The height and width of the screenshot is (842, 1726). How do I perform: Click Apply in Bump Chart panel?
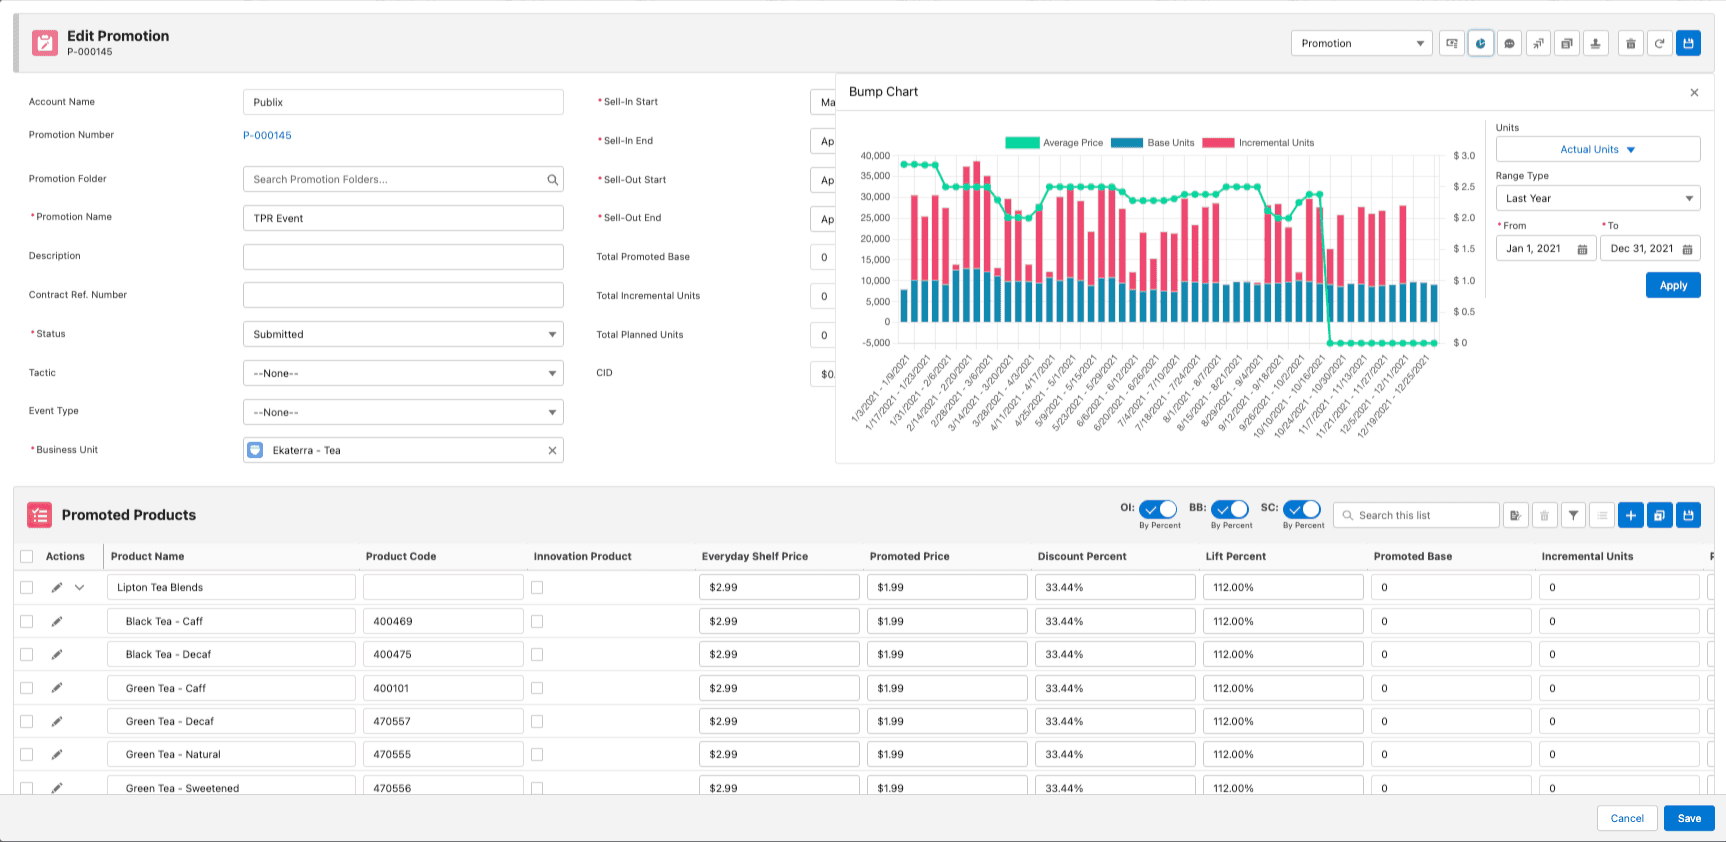pyautogui.click(x=1673, y=286)
